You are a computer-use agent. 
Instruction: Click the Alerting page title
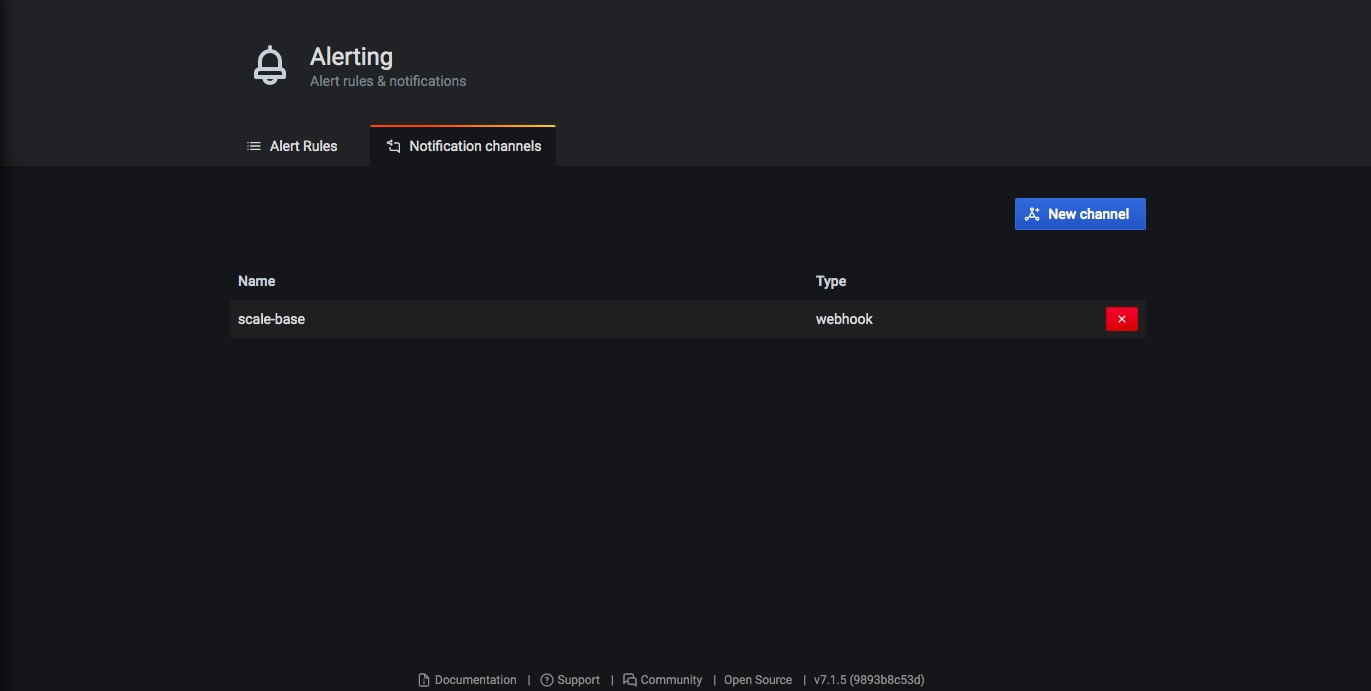(x=351, y=57)
